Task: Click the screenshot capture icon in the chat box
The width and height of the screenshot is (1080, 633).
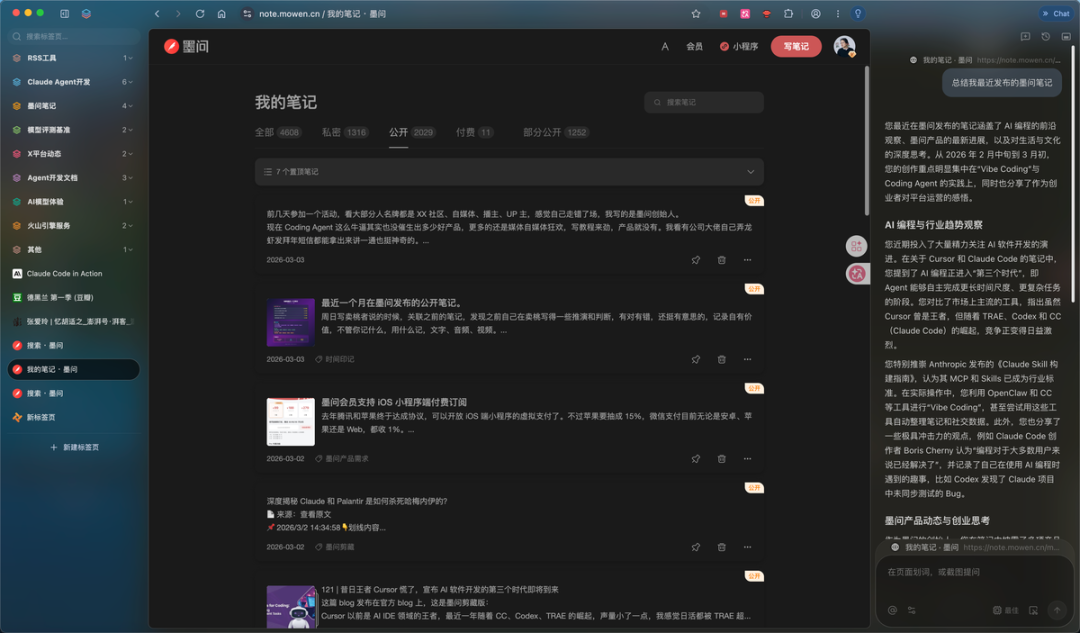Action: 1033,611
